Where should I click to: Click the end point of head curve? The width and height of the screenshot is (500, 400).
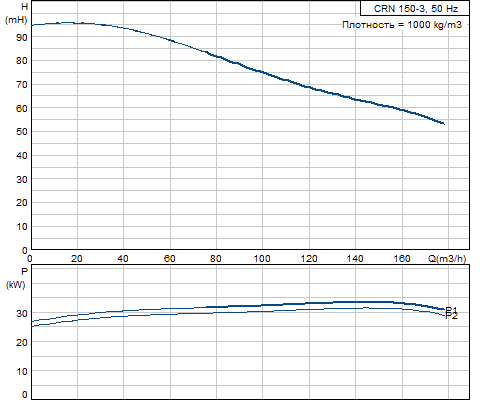444,124
